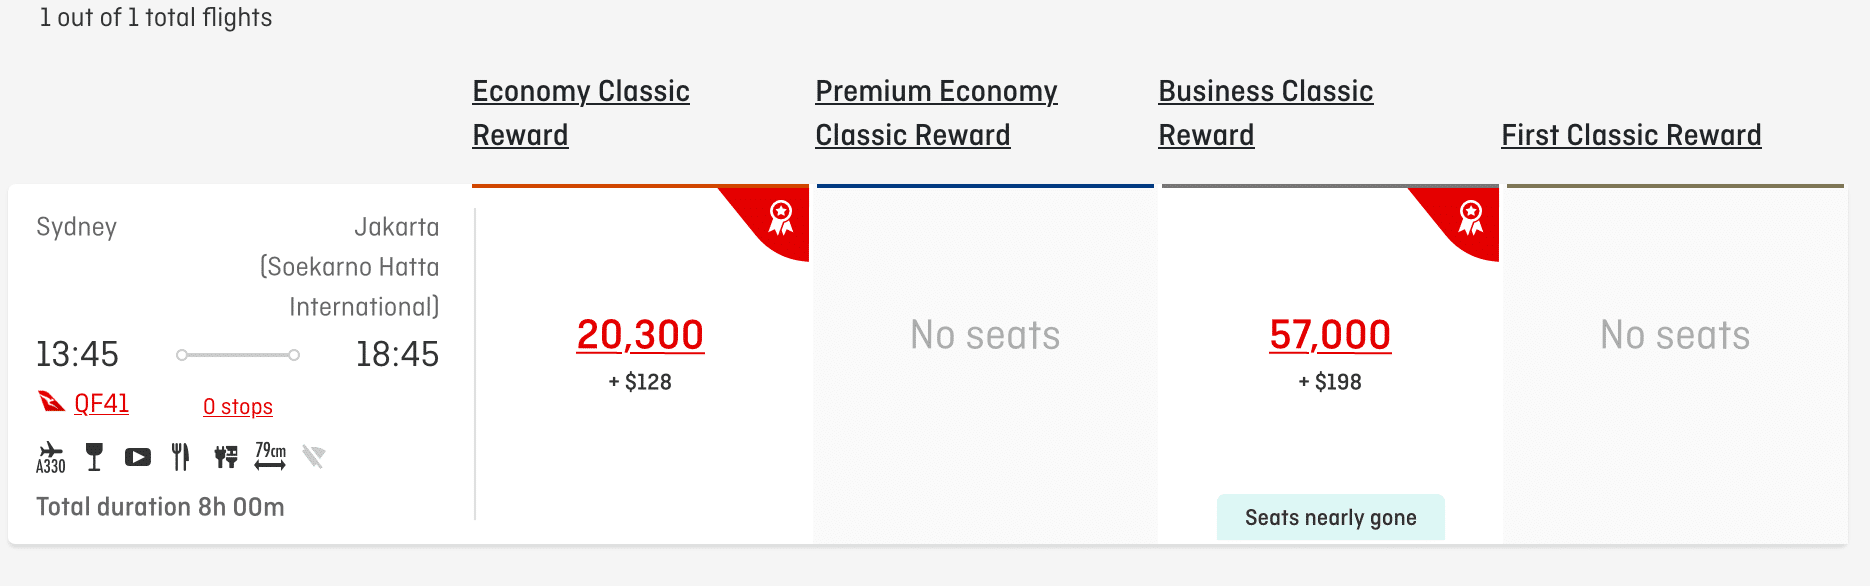Select the 57,000 points Business fare

(1330, 335)
